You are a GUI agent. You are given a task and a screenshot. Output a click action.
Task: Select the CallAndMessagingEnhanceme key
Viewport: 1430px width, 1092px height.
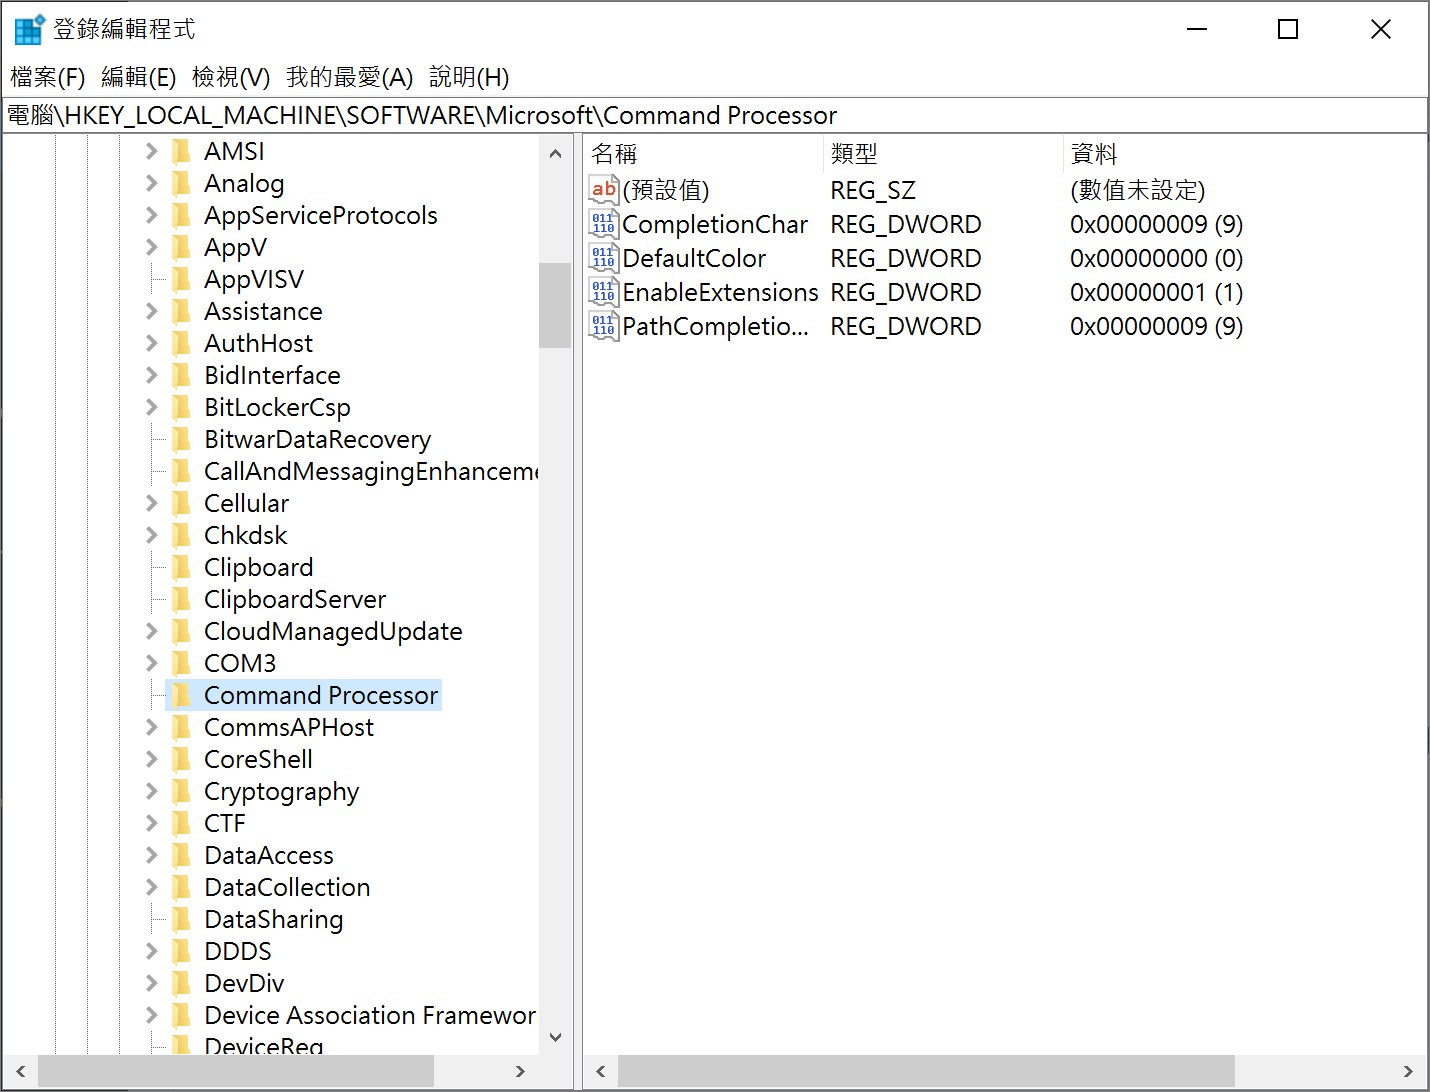370,471
